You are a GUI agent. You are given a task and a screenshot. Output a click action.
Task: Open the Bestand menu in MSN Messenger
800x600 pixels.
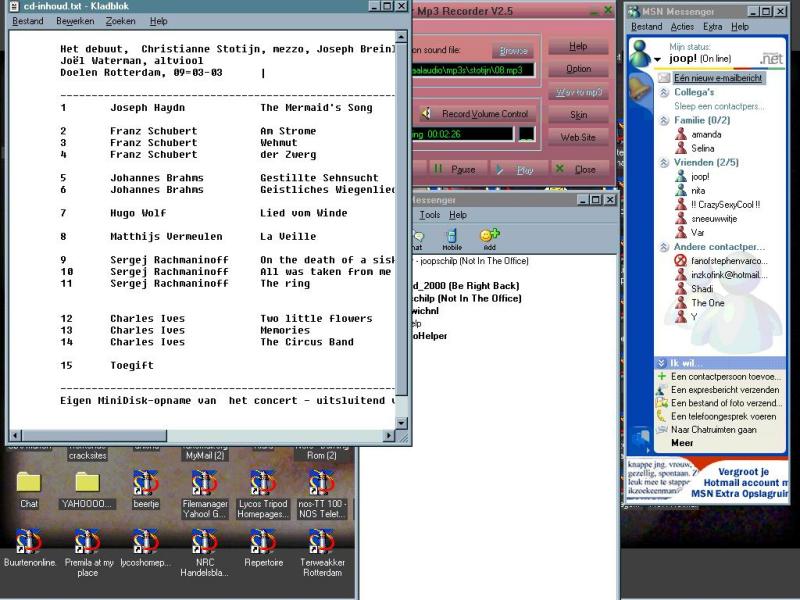coord(646,27)
